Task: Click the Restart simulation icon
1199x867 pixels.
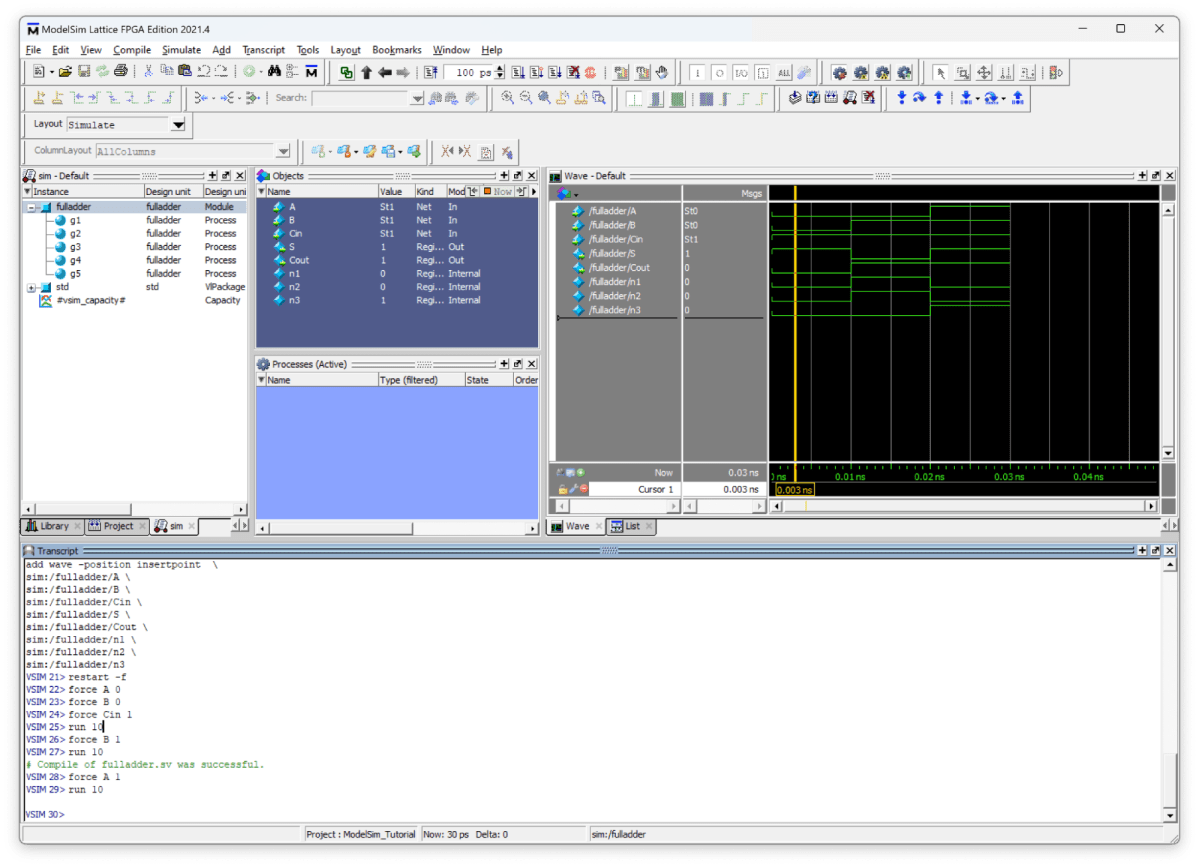Action: [430, 72]
